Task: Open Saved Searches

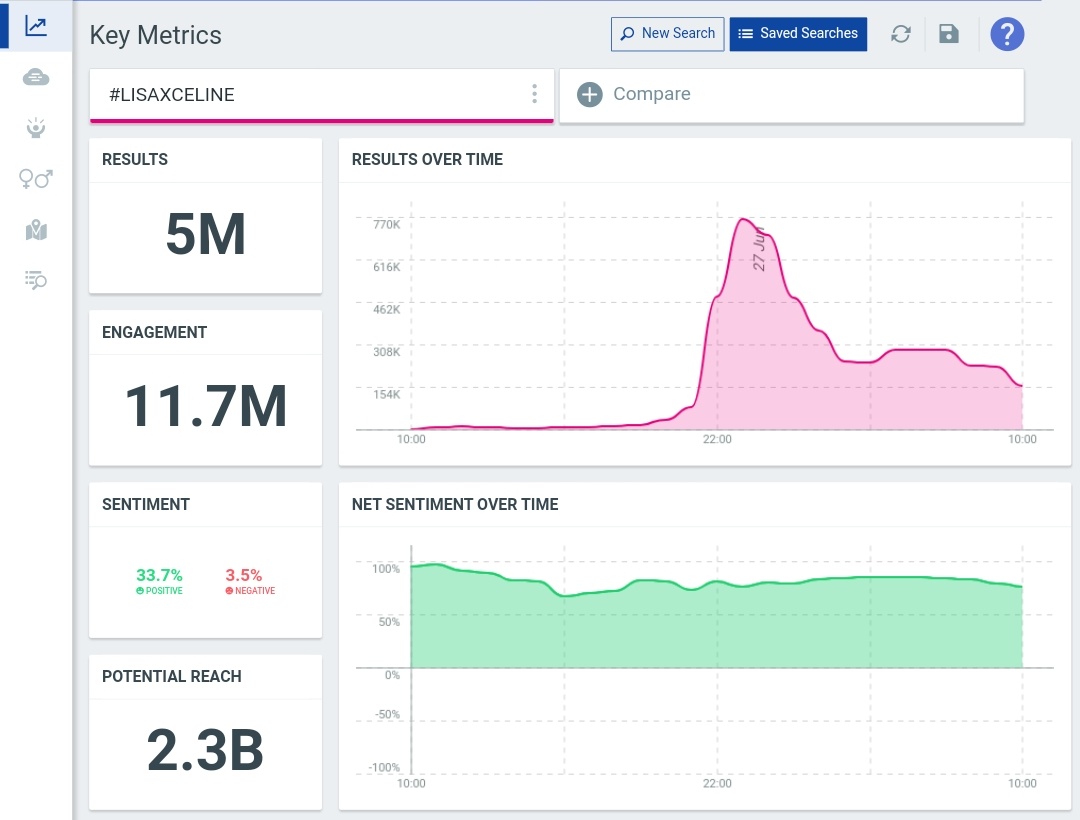Action: pyautogui.click(x=798, y=34)
